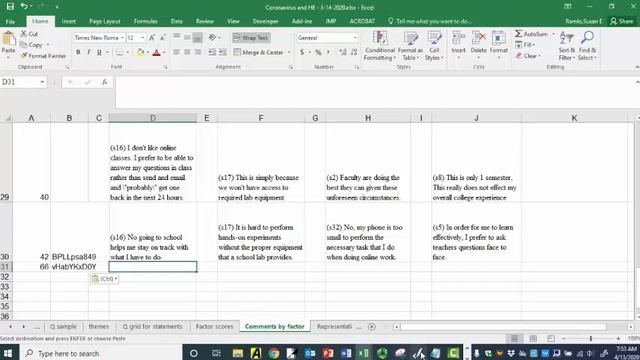Click the Undo arrow icon
Screen dimensions: 640x360
pos(24,6)
